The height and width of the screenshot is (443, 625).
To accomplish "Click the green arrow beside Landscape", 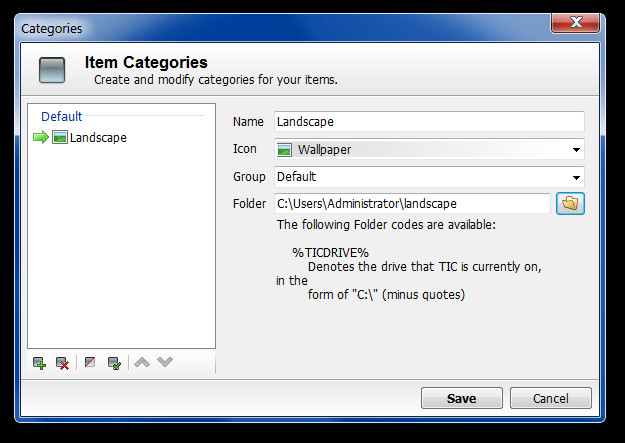I will [41, 137].
